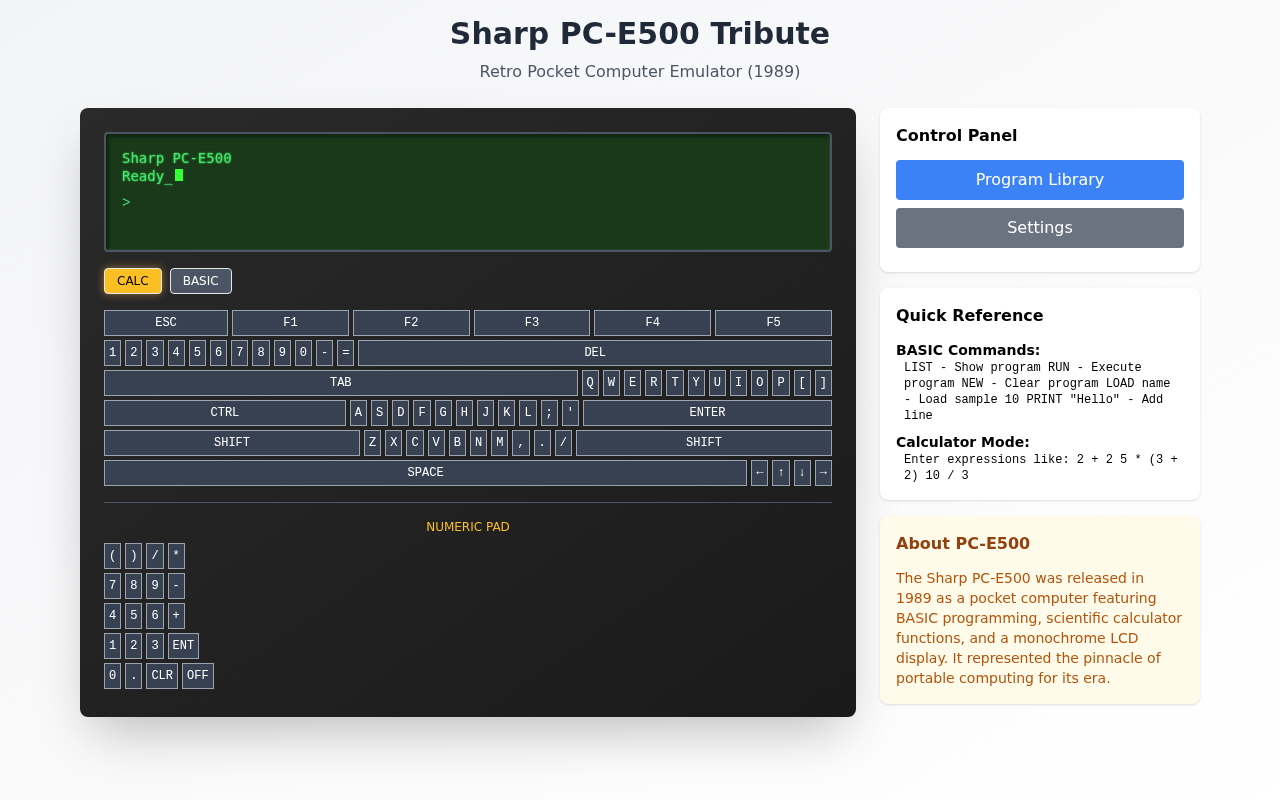Open the Settings panel
Screen dimensions: 1280x800
click(x=1039, y=228)
